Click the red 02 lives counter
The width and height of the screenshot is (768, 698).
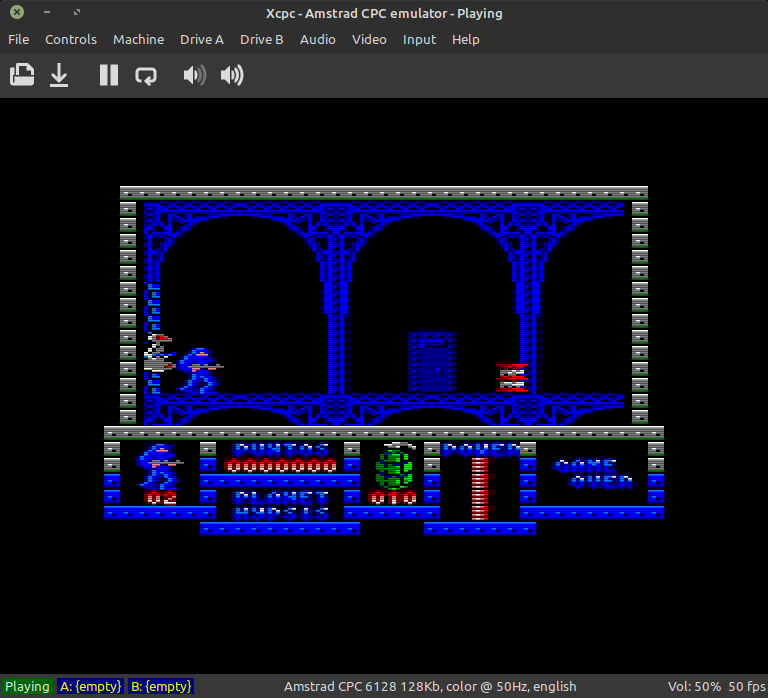[x=161, y=498]
